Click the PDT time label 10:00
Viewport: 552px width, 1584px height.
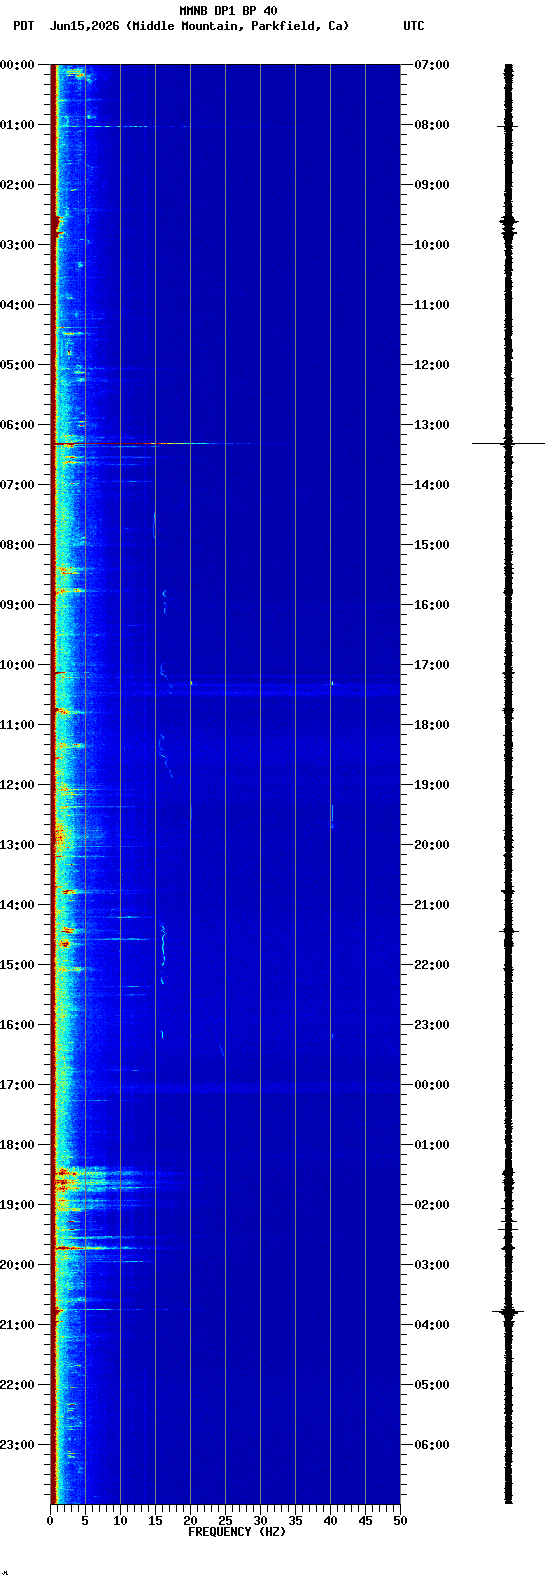click(18, 665)
